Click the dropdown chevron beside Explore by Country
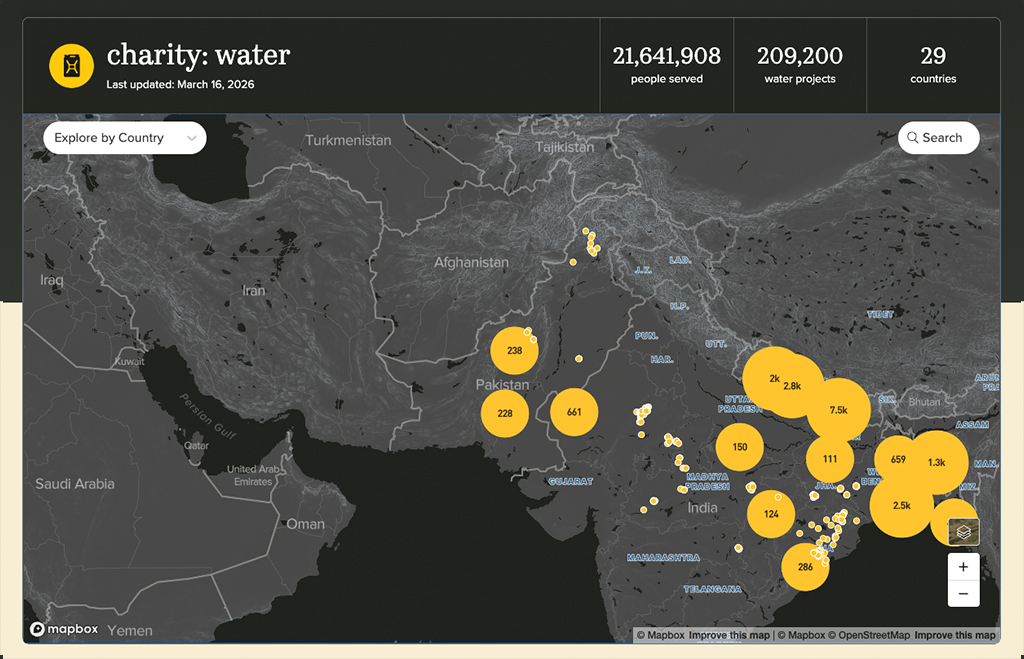This screenshot has height=659, width=1024. coord(191,138)
